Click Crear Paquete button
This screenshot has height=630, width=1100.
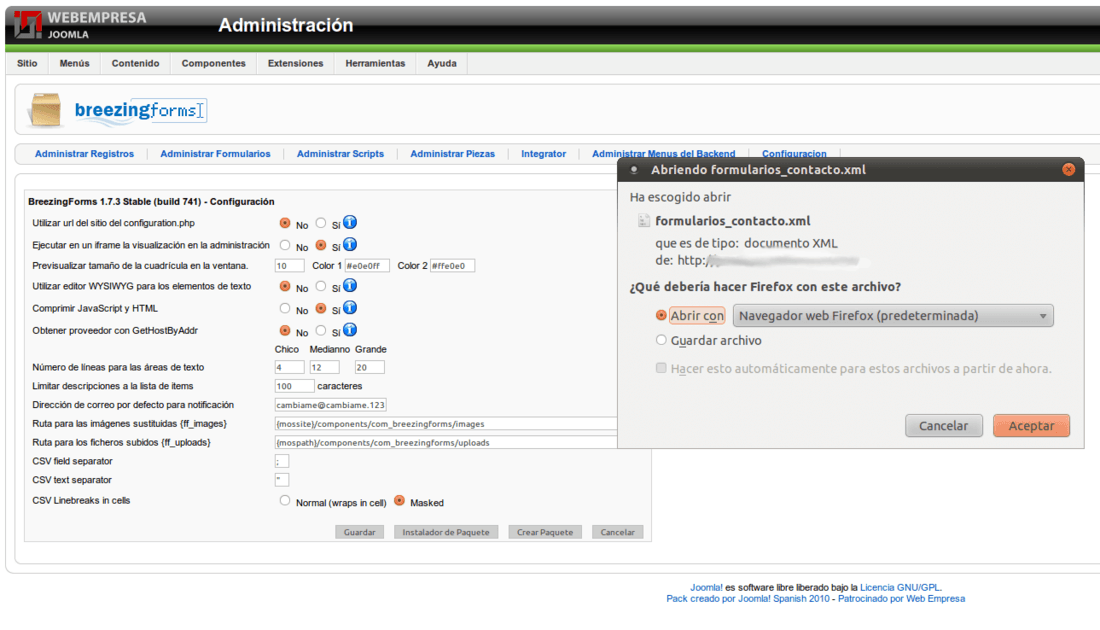(545, 532)
